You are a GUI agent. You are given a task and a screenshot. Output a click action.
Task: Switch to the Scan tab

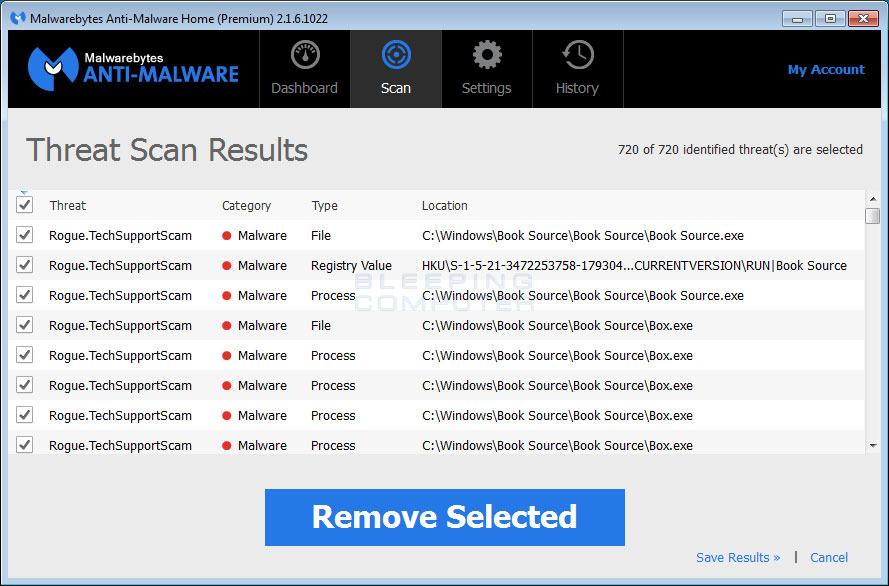pyautogui.click(x=396, y=69)
